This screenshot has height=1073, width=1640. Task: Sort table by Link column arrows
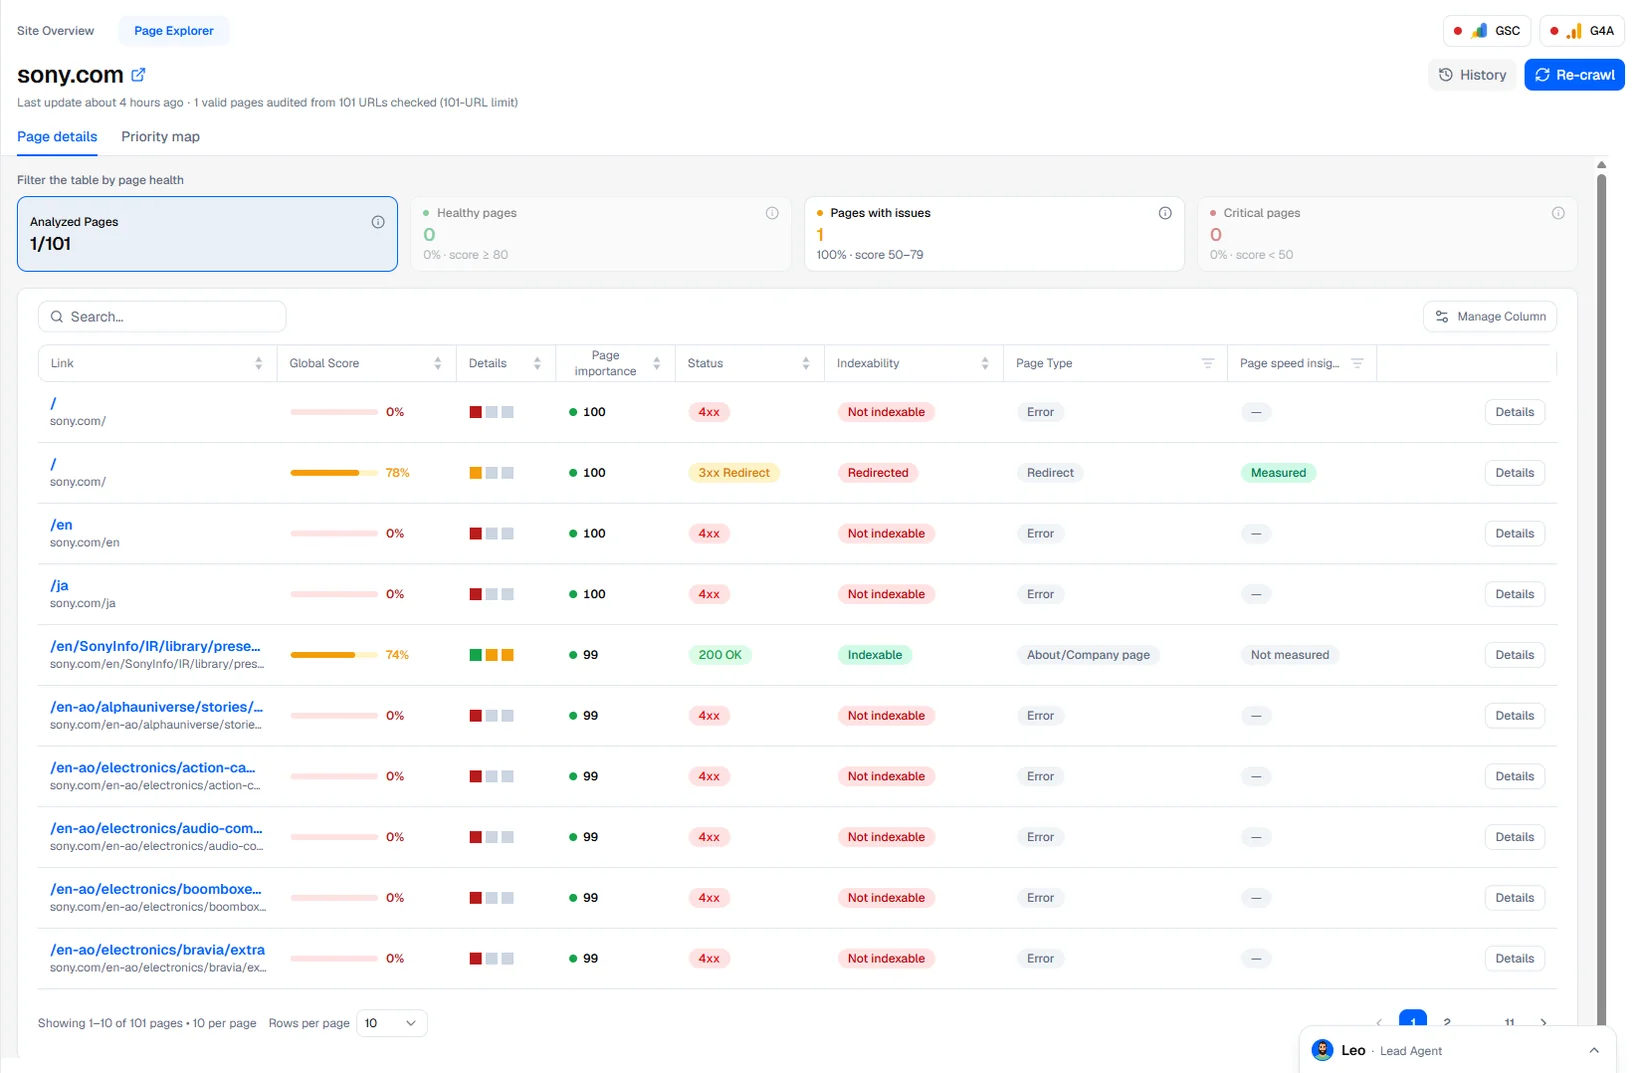(259, 363)
